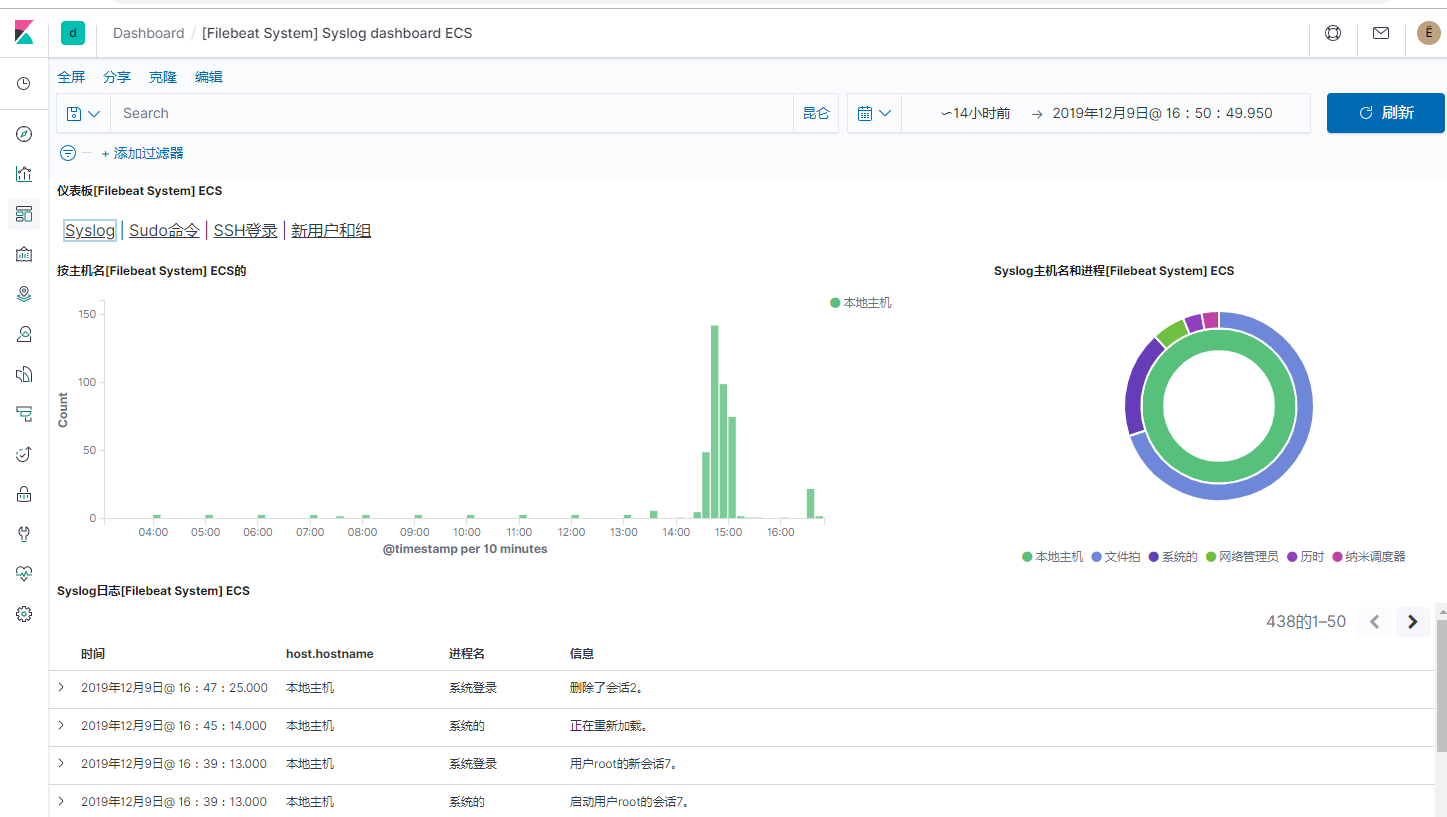Toggle 历时 legend item in donut chart
This screenshot has width=1447, height=817.
(1305, 557)
